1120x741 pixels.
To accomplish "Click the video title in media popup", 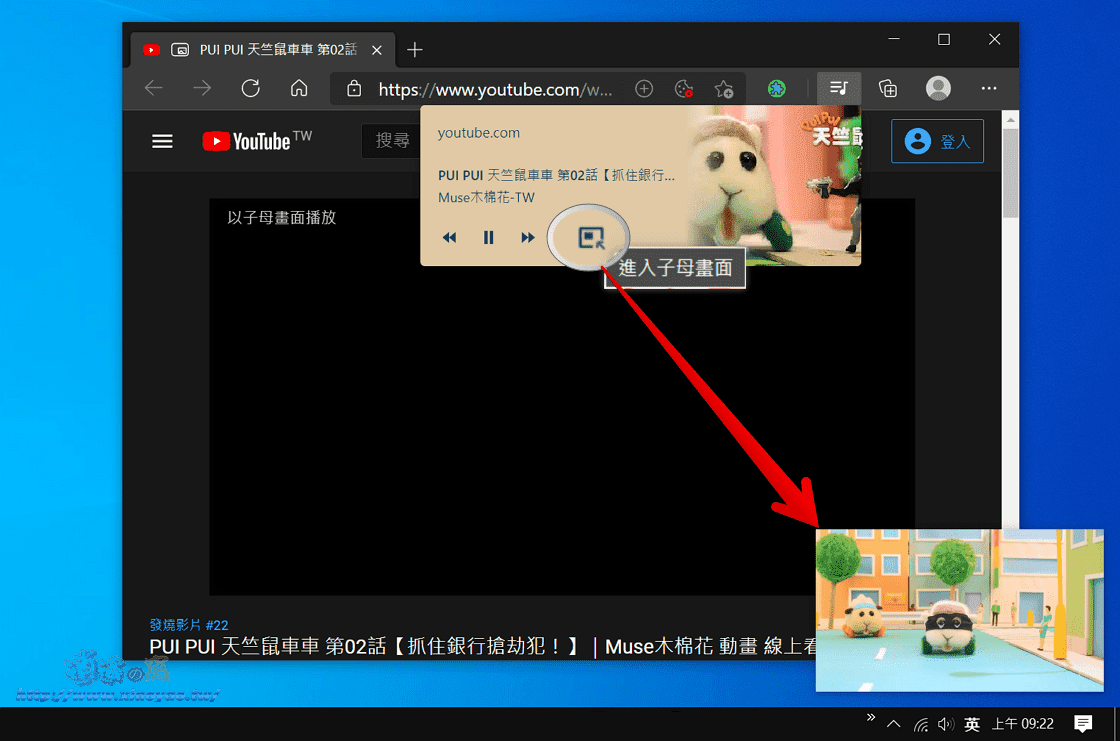I will [x=556, y=176].
